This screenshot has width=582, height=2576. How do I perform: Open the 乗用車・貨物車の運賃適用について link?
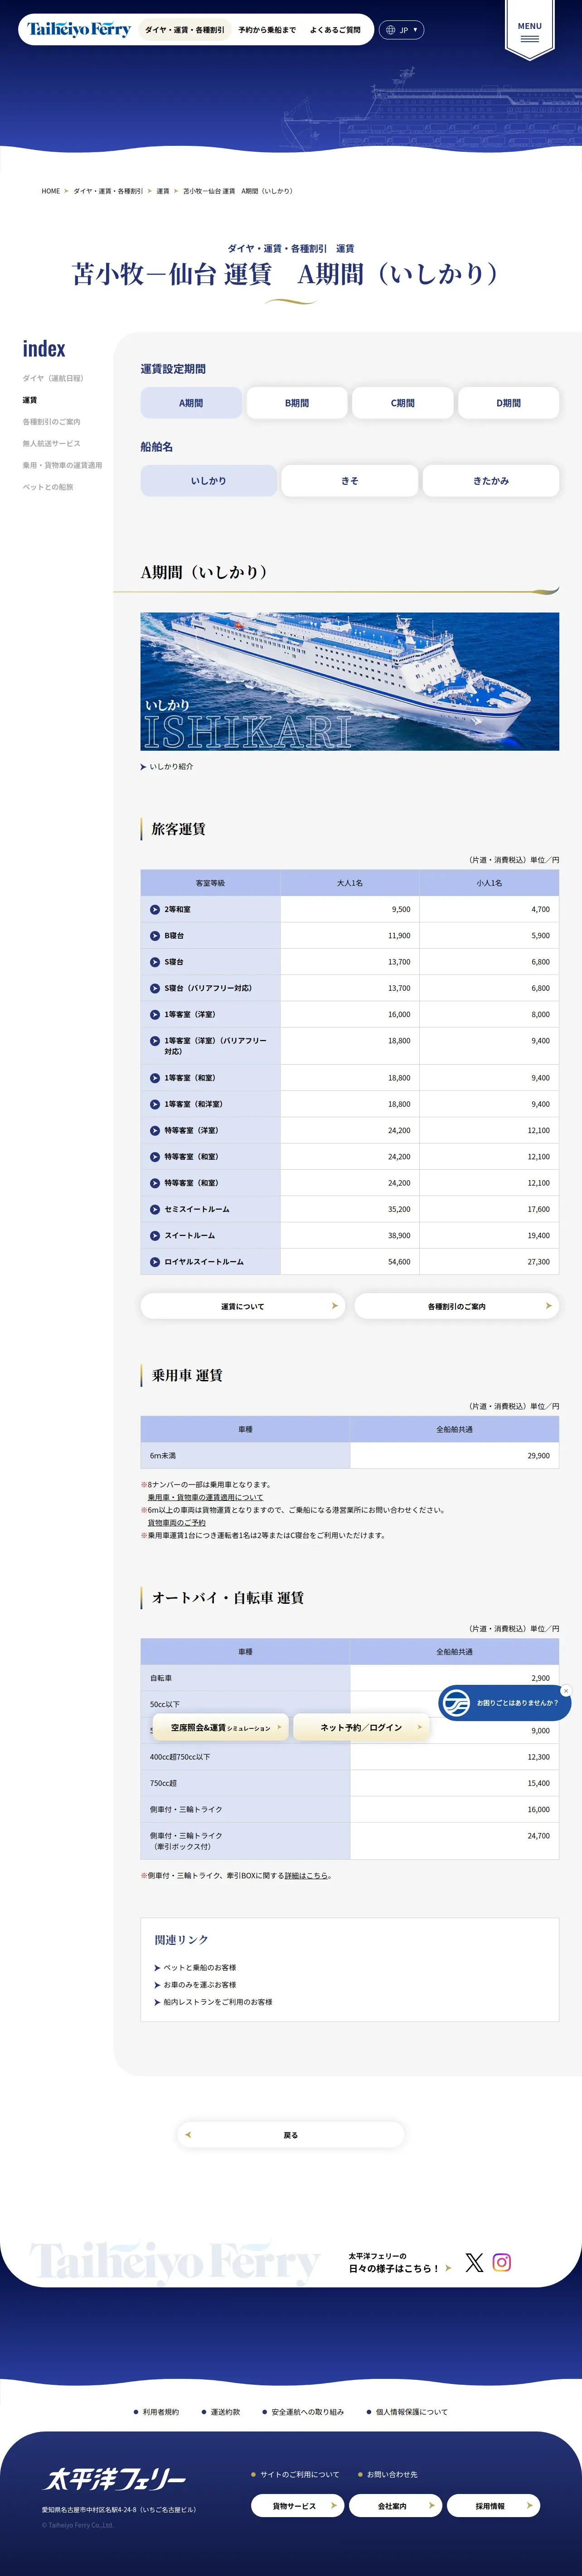206,1497
